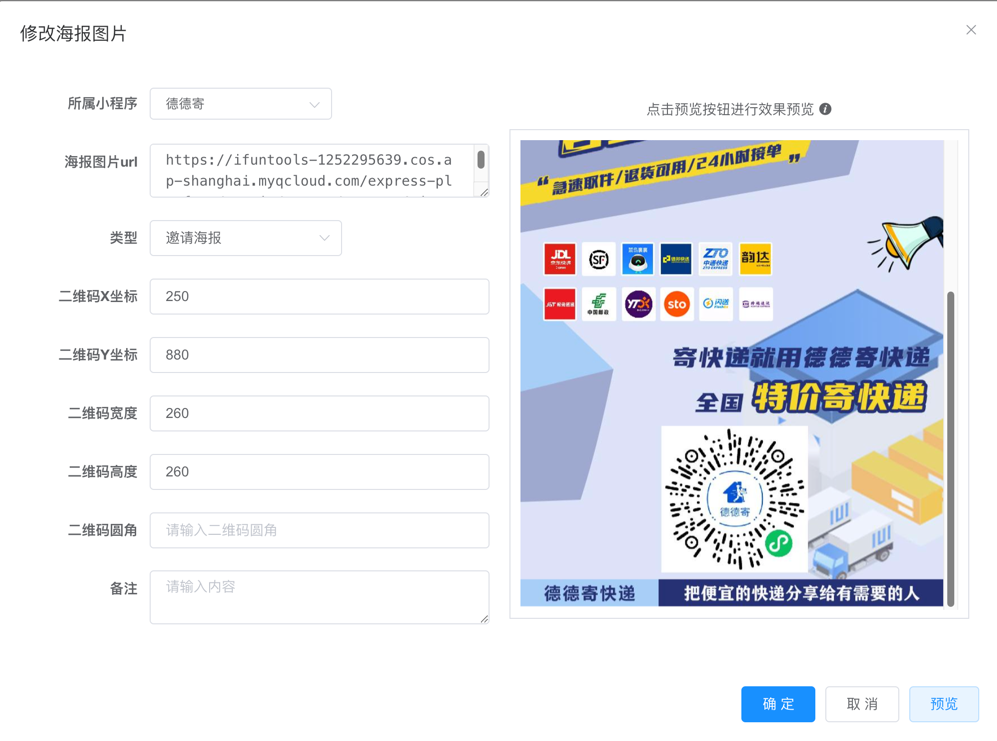
Task: Click the purple YTO logo in the poster
Action: coord(638,304)
